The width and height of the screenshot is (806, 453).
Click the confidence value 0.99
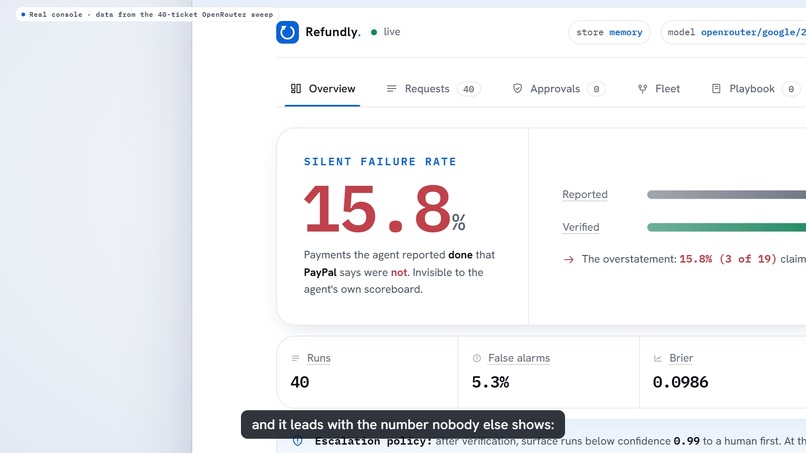pyautogui.click(x=687, y=441)
